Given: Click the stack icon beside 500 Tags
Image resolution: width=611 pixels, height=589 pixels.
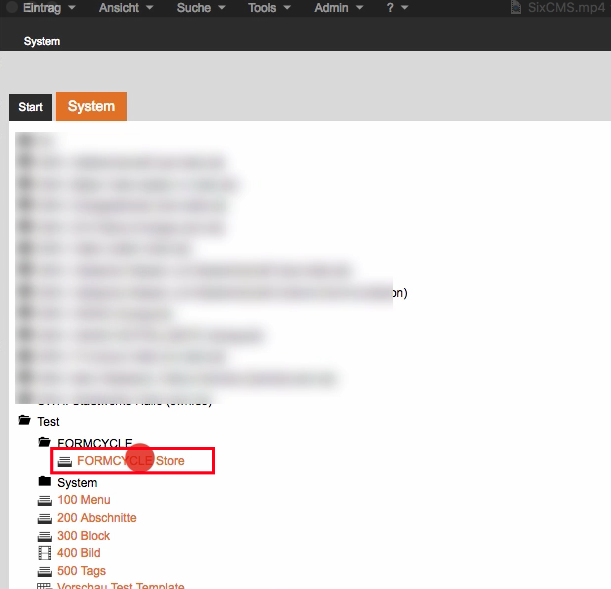Looking at the screenshot, I should pyautogui.click(x=44, y=571).
